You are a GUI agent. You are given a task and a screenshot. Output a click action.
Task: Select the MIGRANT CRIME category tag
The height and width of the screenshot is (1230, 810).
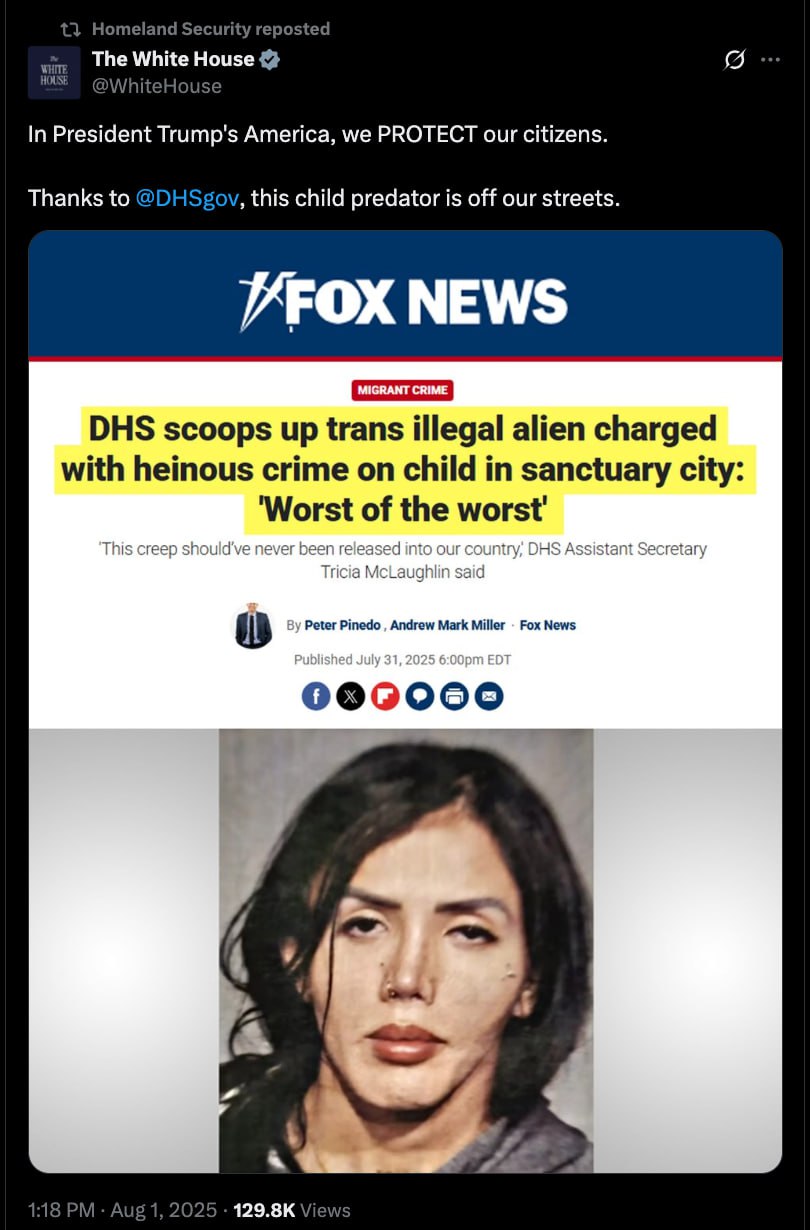[403, 389]
